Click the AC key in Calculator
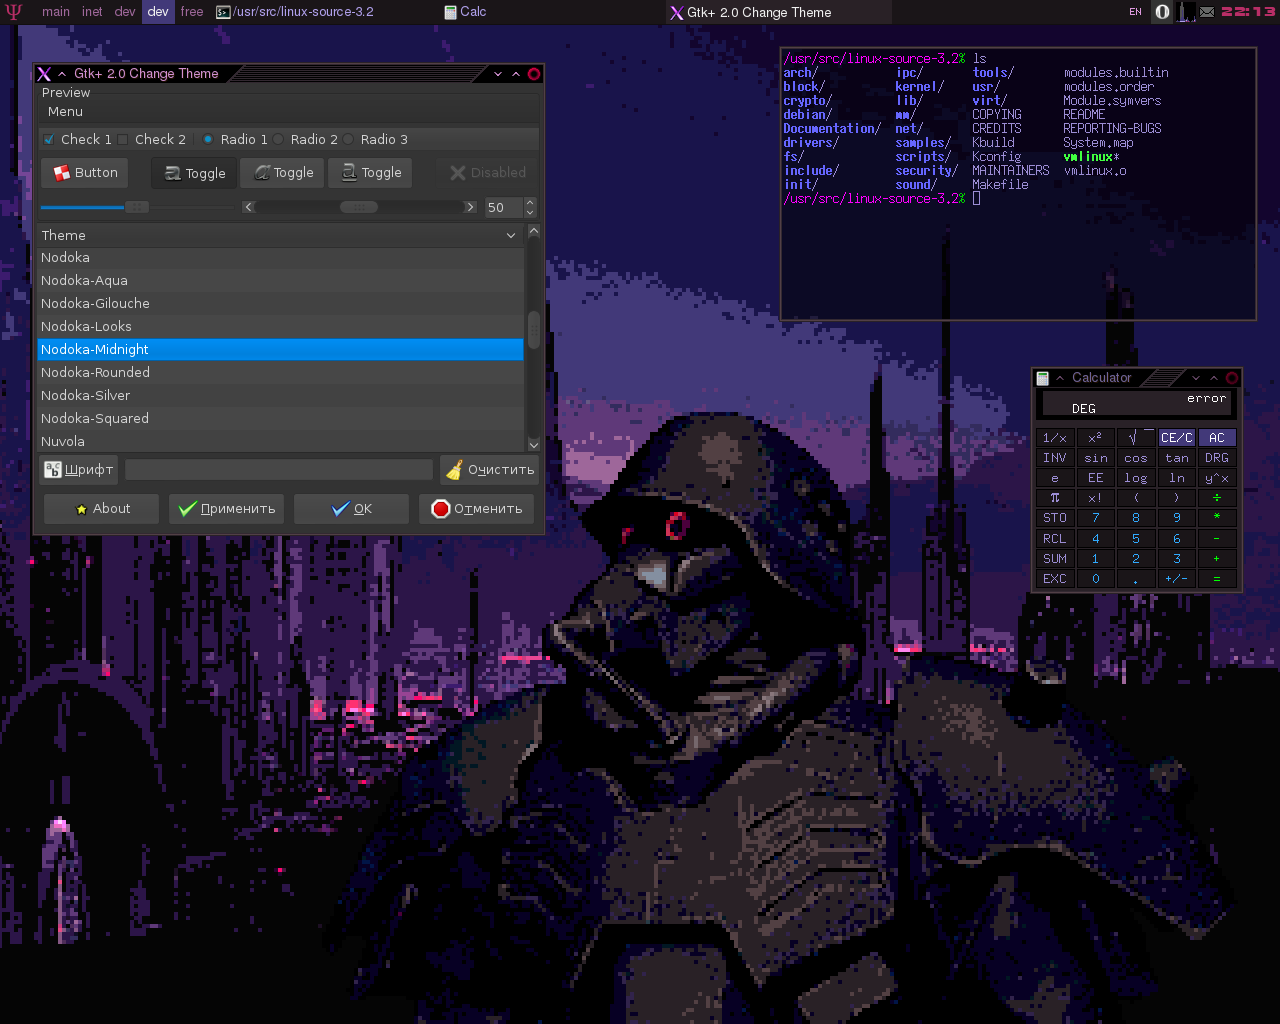Screen dimensions: 1280x1024 click(x=1217, y=438)
